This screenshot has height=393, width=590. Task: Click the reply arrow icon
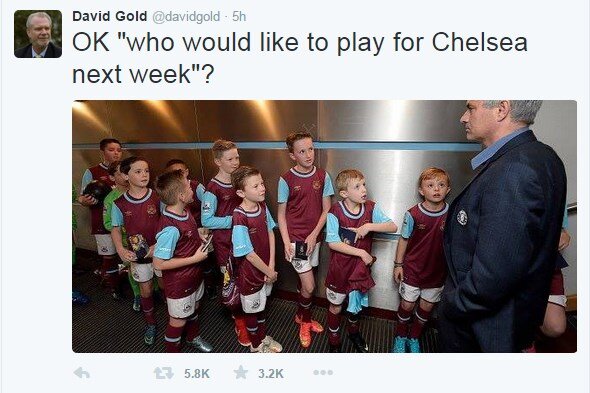[82, 373]
